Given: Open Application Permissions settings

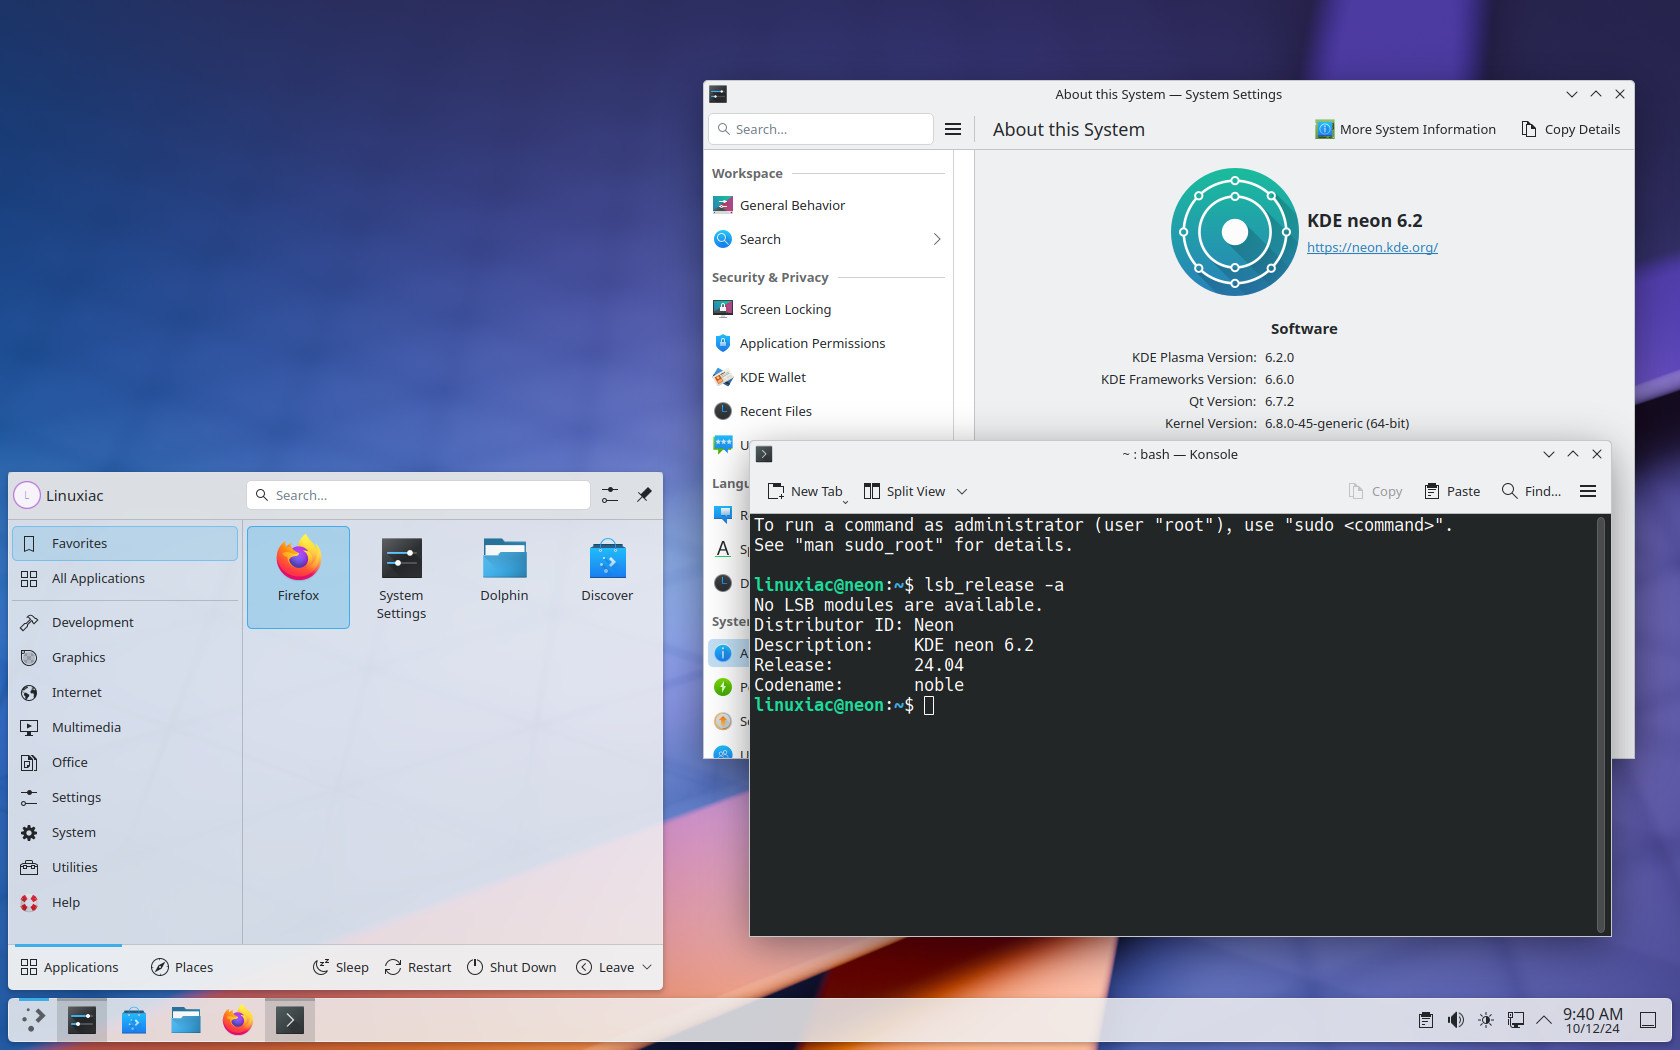Looking at the screenshot, I should click(828, 343).
